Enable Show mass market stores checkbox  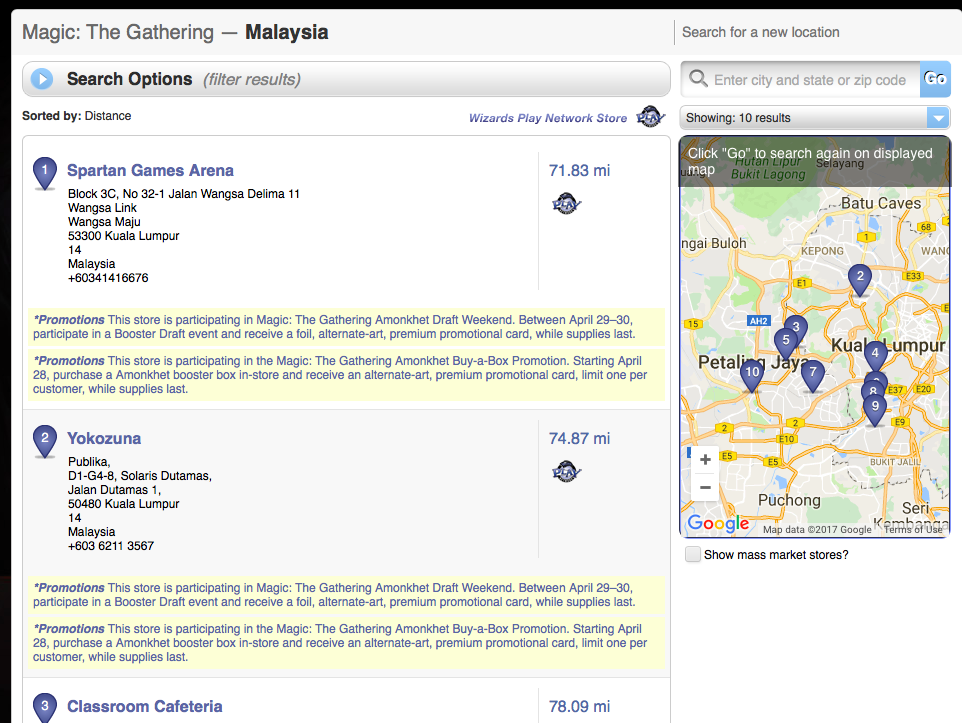tap(693, 554)
